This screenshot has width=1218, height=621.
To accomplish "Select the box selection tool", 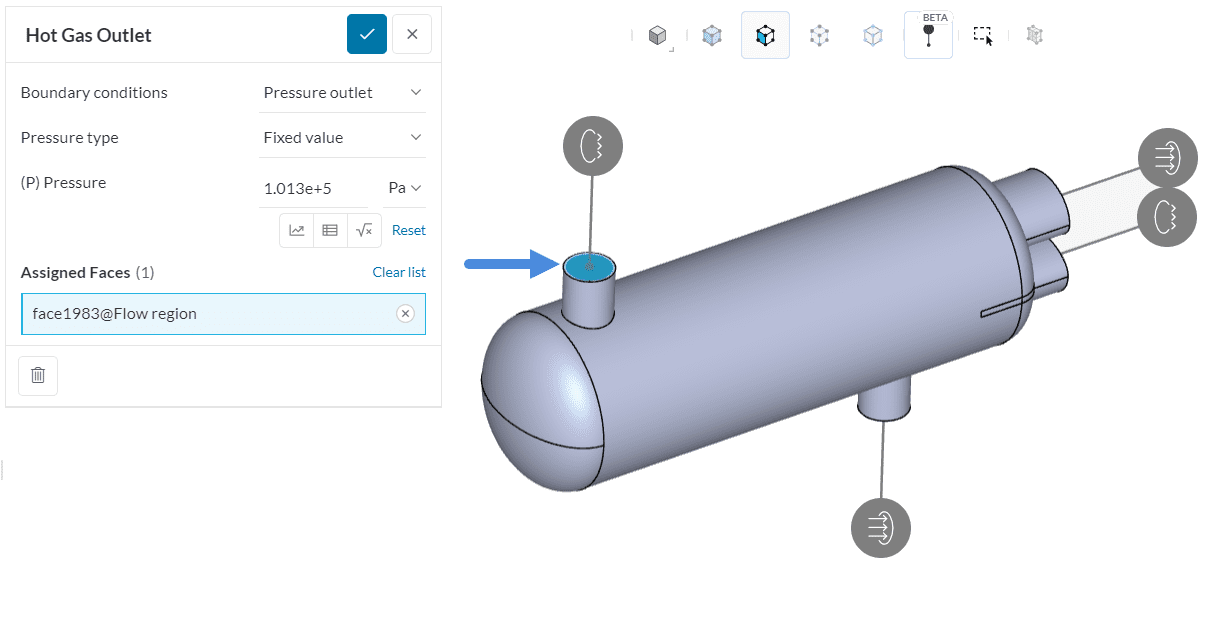I will coord(983,36).
